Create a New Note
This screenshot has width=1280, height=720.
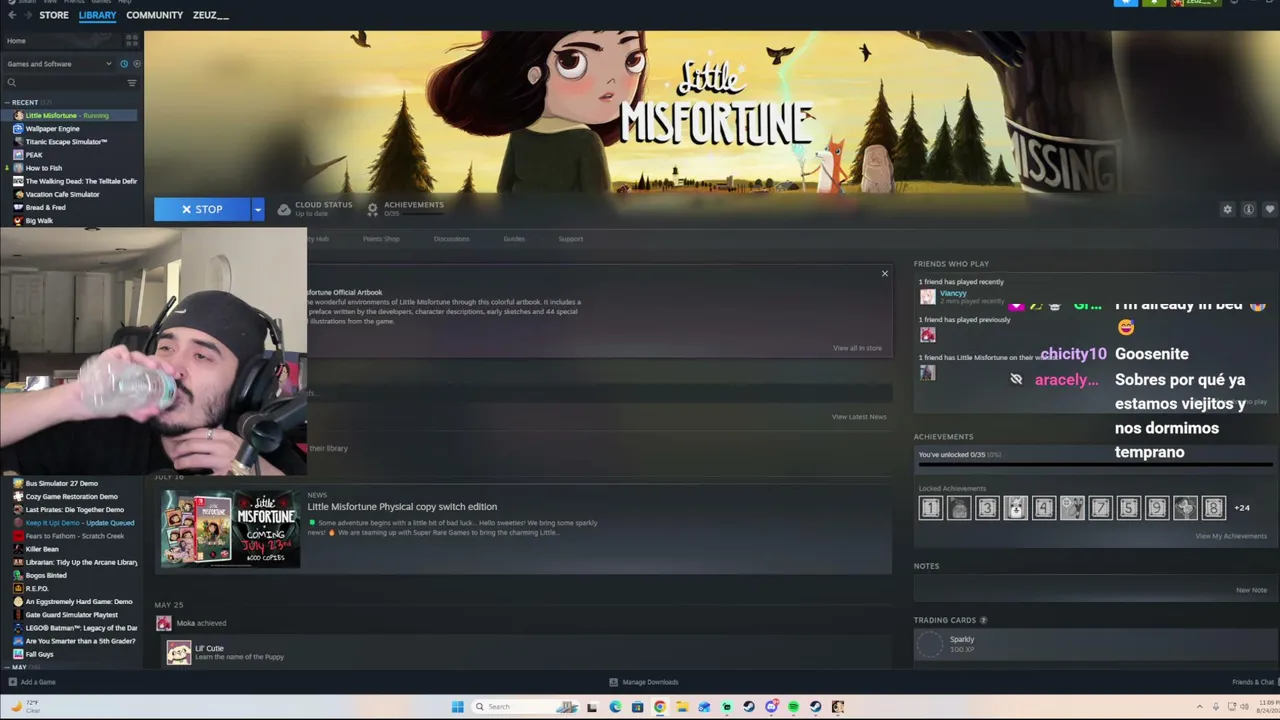[1251, 590]
